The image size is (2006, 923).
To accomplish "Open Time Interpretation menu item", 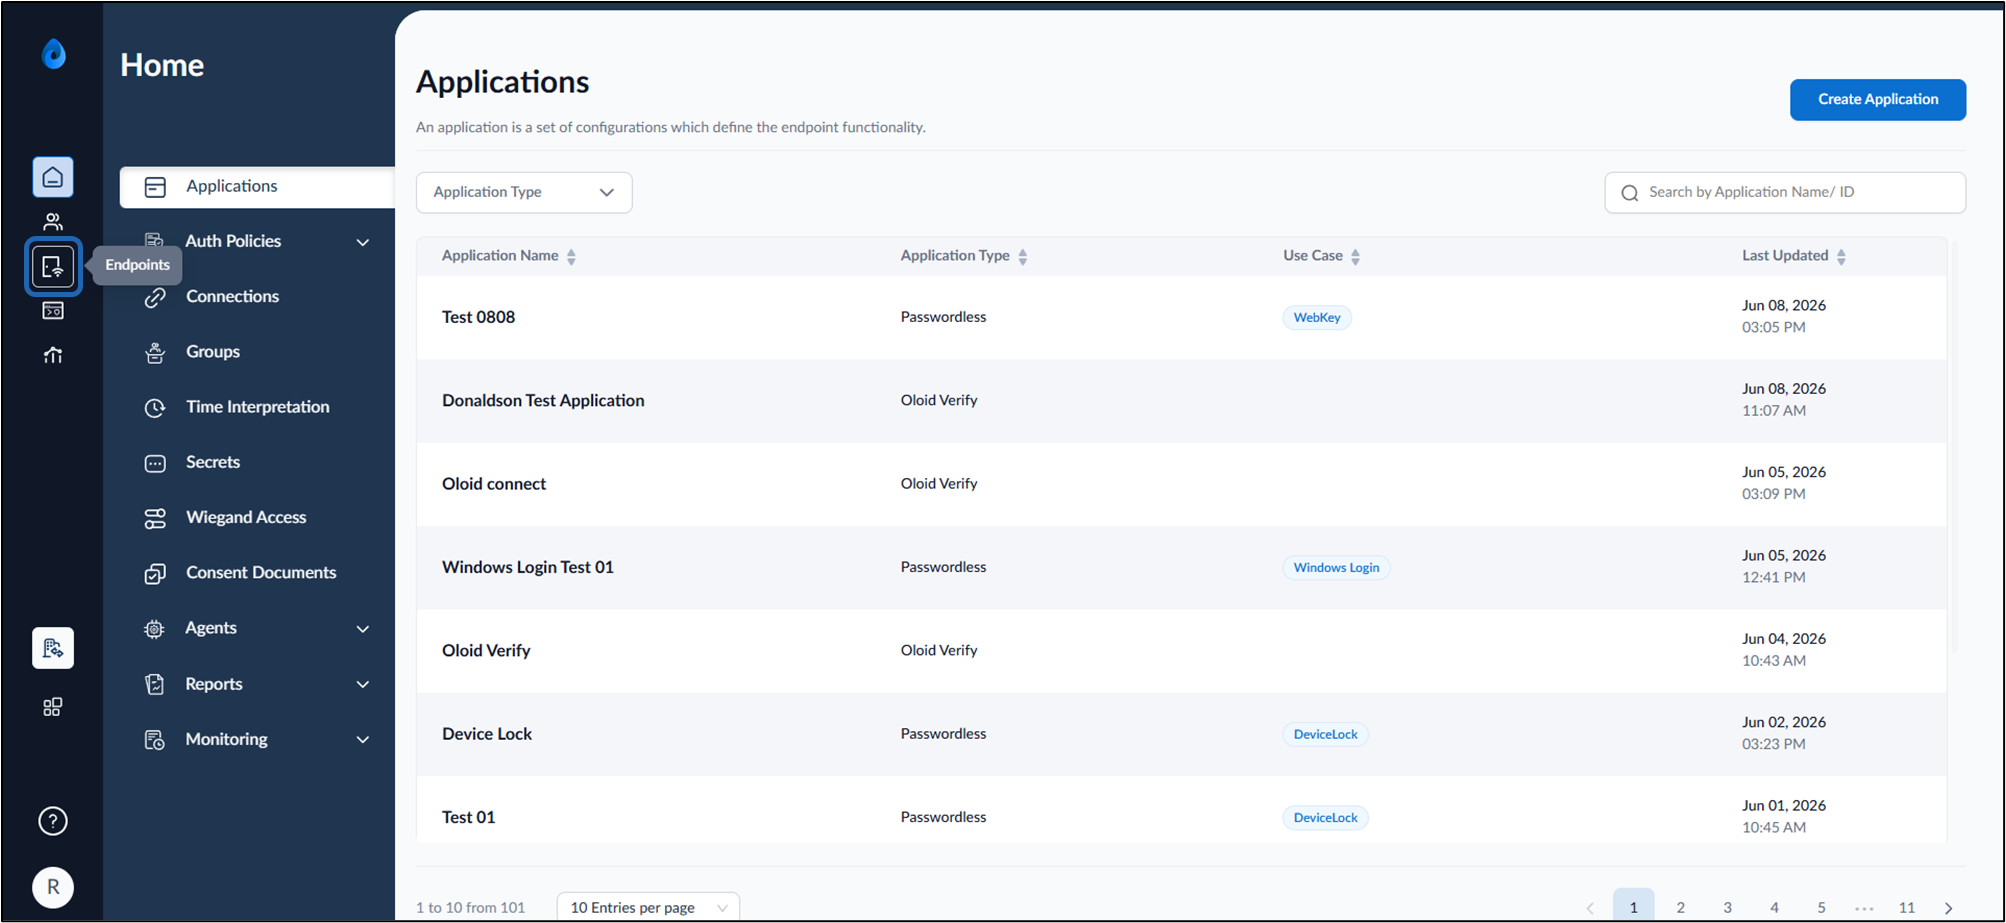I will 257,407.
